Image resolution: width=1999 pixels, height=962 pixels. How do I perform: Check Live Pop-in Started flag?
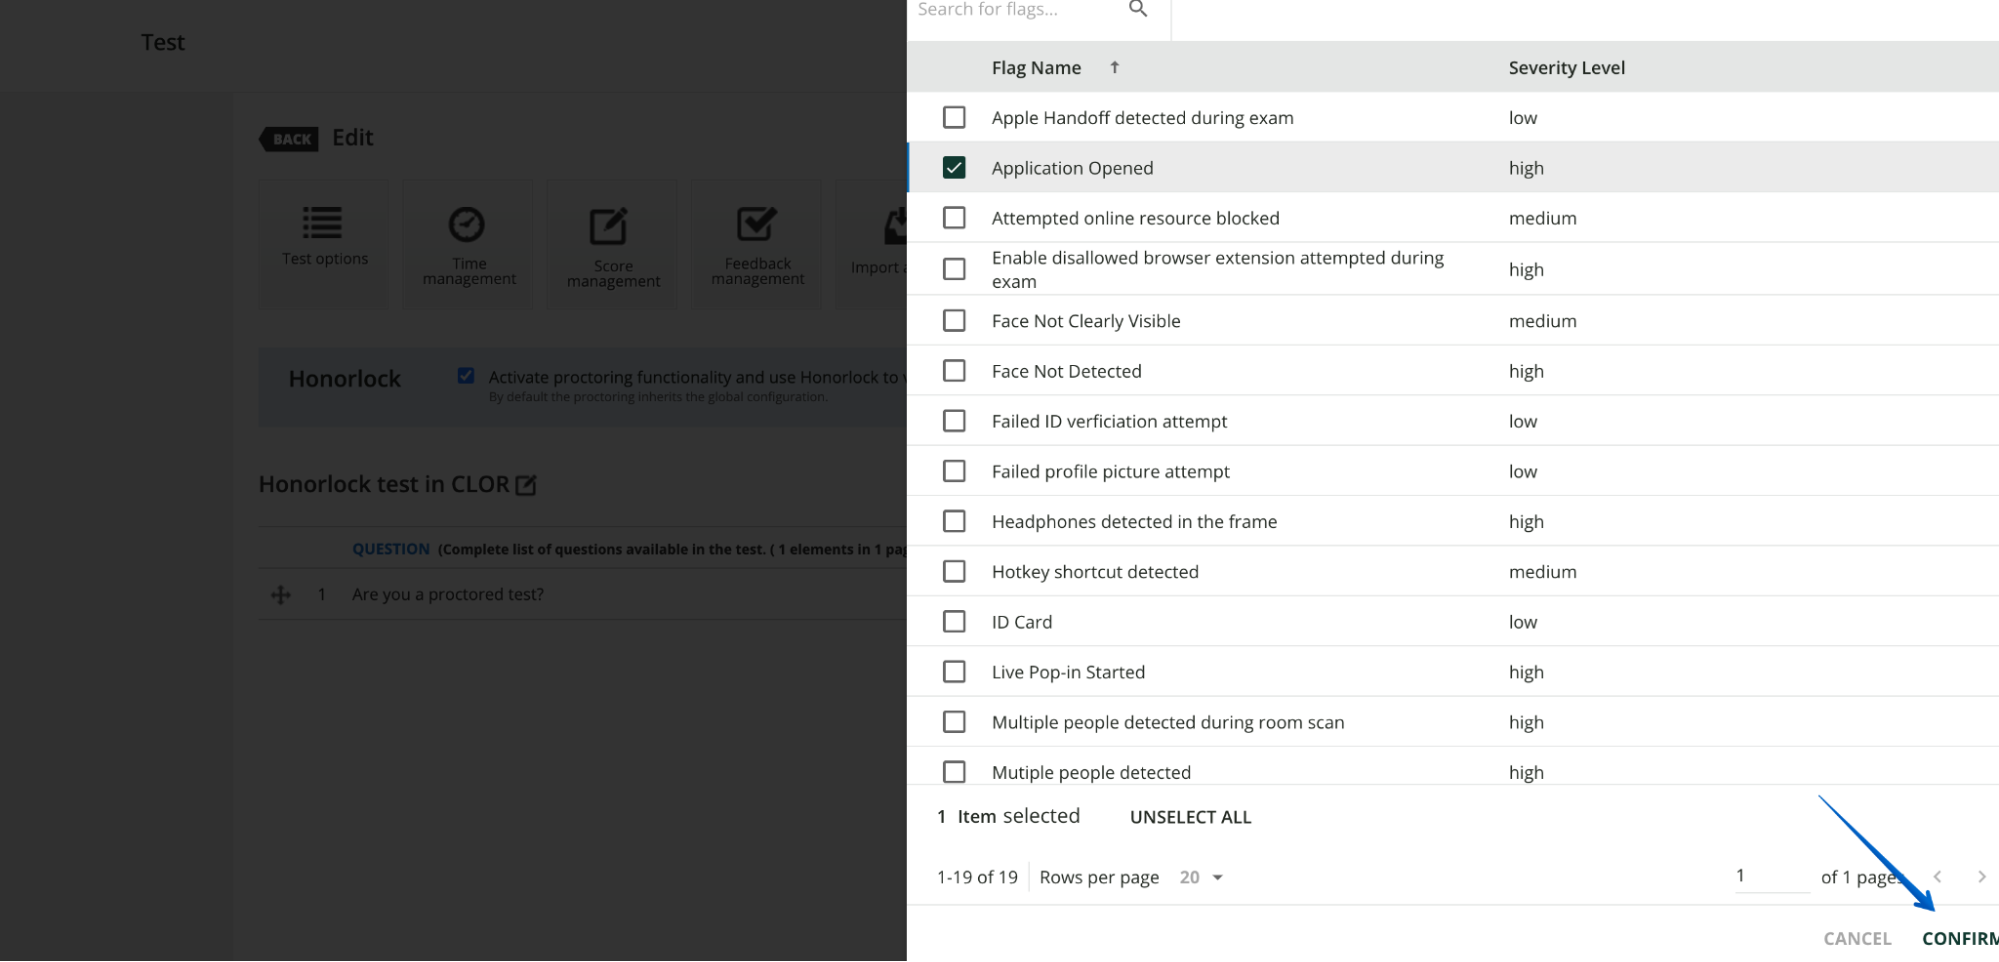pos(954,672)
